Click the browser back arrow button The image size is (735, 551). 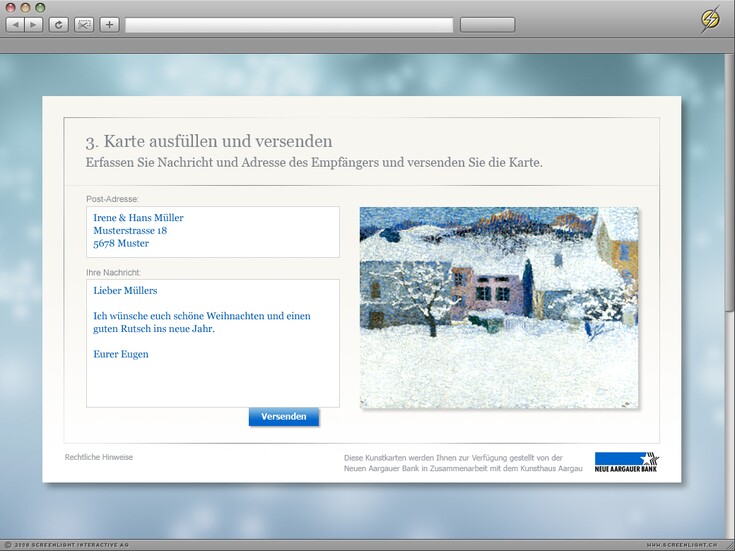pos(15,25)
